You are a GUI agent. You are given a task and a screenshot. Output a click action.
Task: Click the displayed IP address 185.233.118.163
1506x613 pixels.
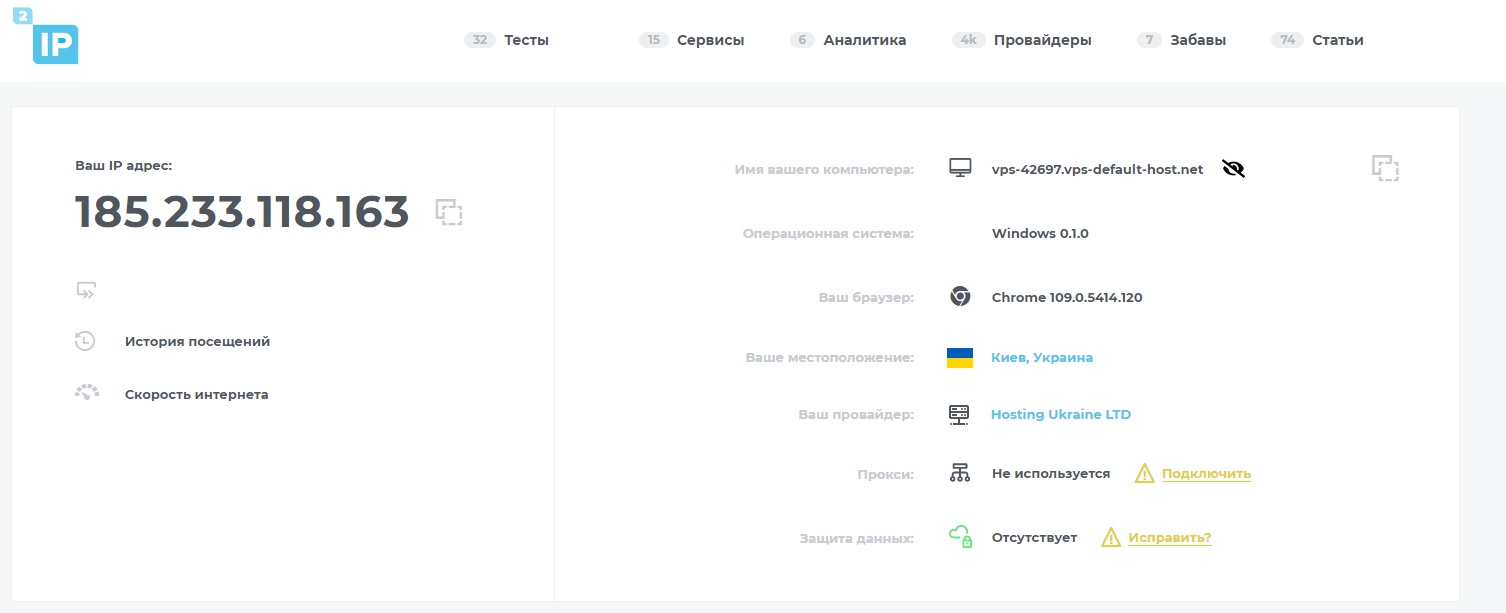(242, 212)
